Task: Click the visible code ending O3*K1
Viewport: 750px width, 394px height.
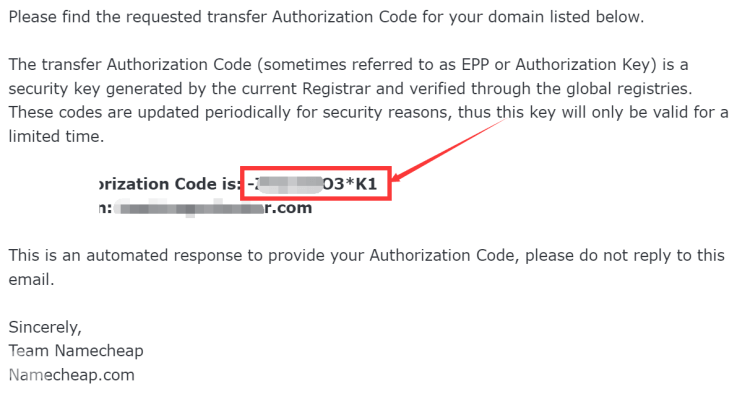Action: point(350,184)
